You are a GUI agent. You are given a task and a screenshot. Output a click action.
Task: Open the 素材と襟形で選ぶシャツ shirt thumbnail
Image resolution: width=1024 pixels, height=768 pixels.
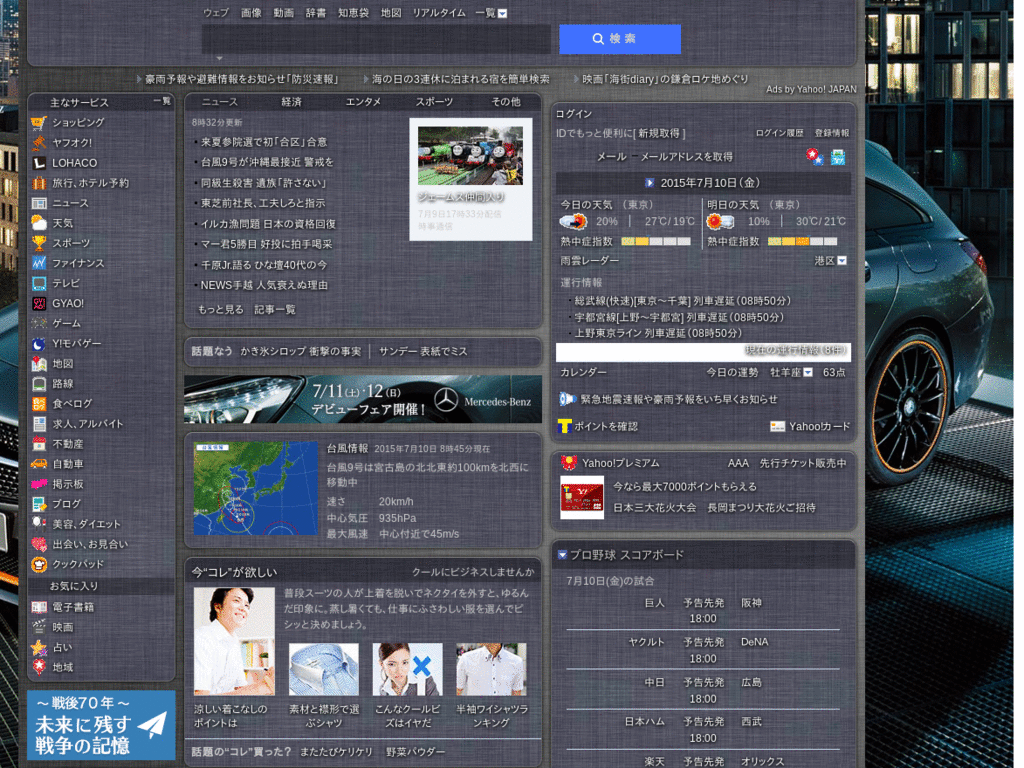click(324, 669)
